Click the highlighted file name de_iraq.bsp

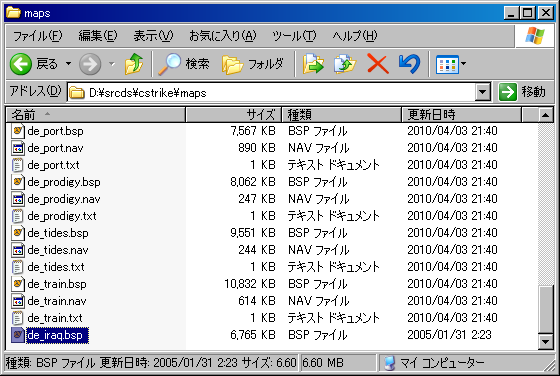pyautogui.click(x=57, y=335)
